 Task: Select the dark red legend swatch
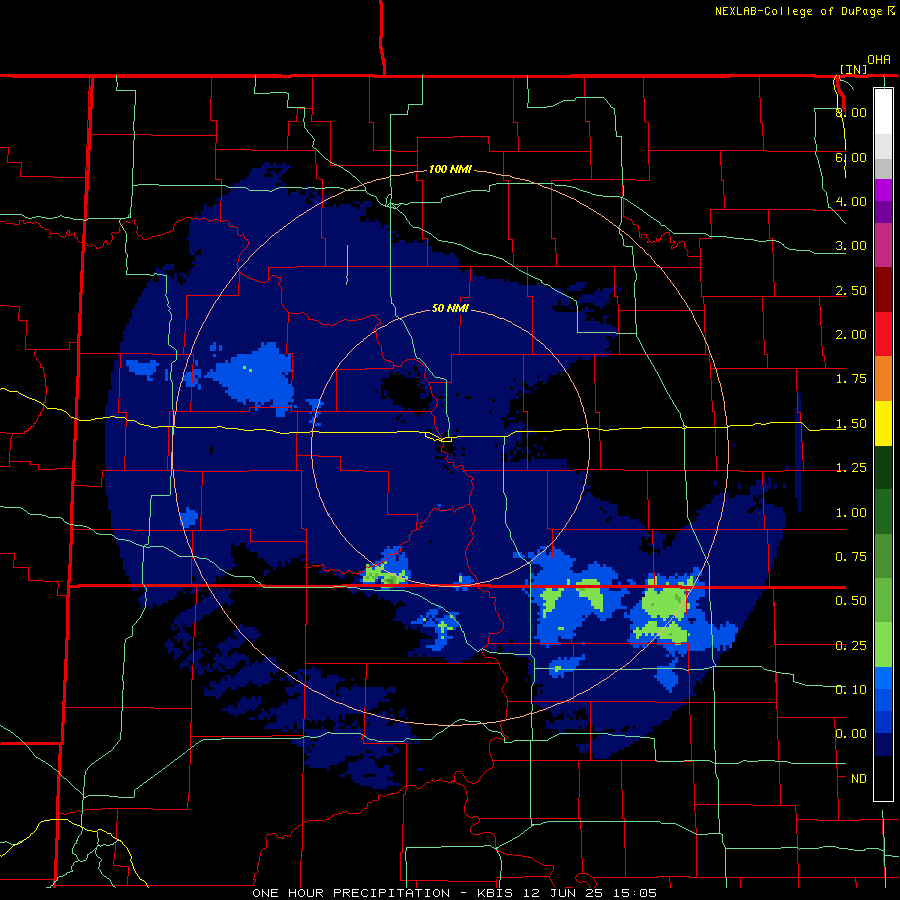(x=883, y=290)
